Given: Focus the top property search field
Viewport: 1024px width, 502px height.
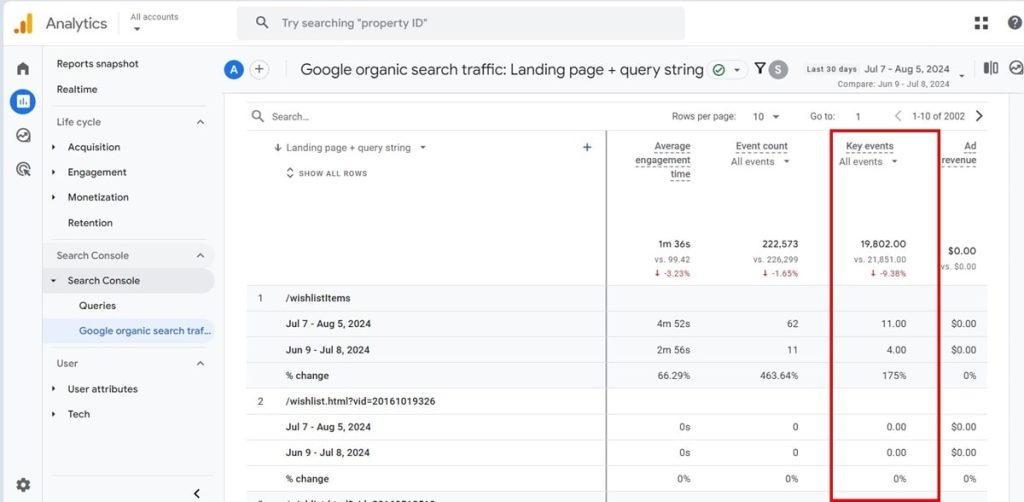Looking at the screenshot, I should pyautogui.click(x=461, y=24).
